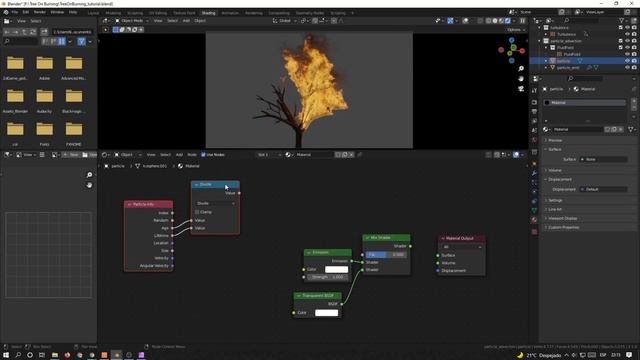Open the Tool properties tab icon
The width and height of the screenshot is (640, 360).
click(534, 91)
